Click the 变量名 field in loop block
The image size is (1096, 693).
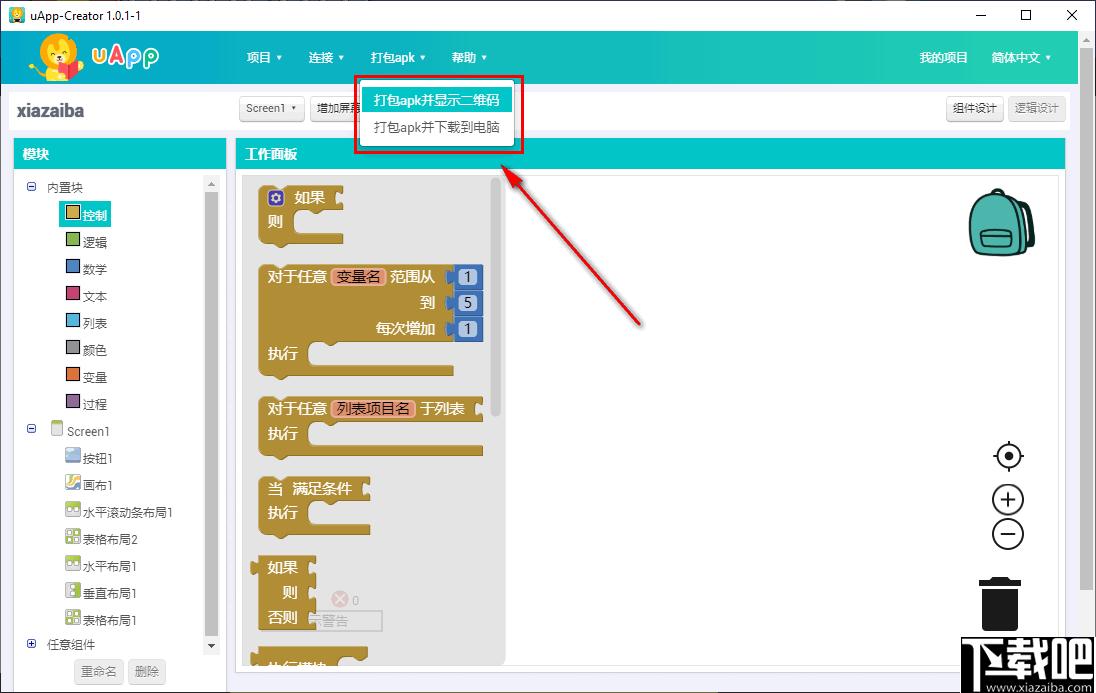[x=358, y=277]
